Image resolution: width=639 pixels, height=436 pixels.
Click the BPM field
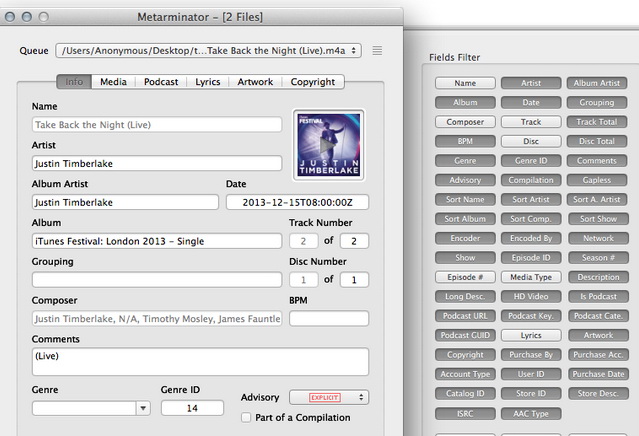tap(329, 318)
